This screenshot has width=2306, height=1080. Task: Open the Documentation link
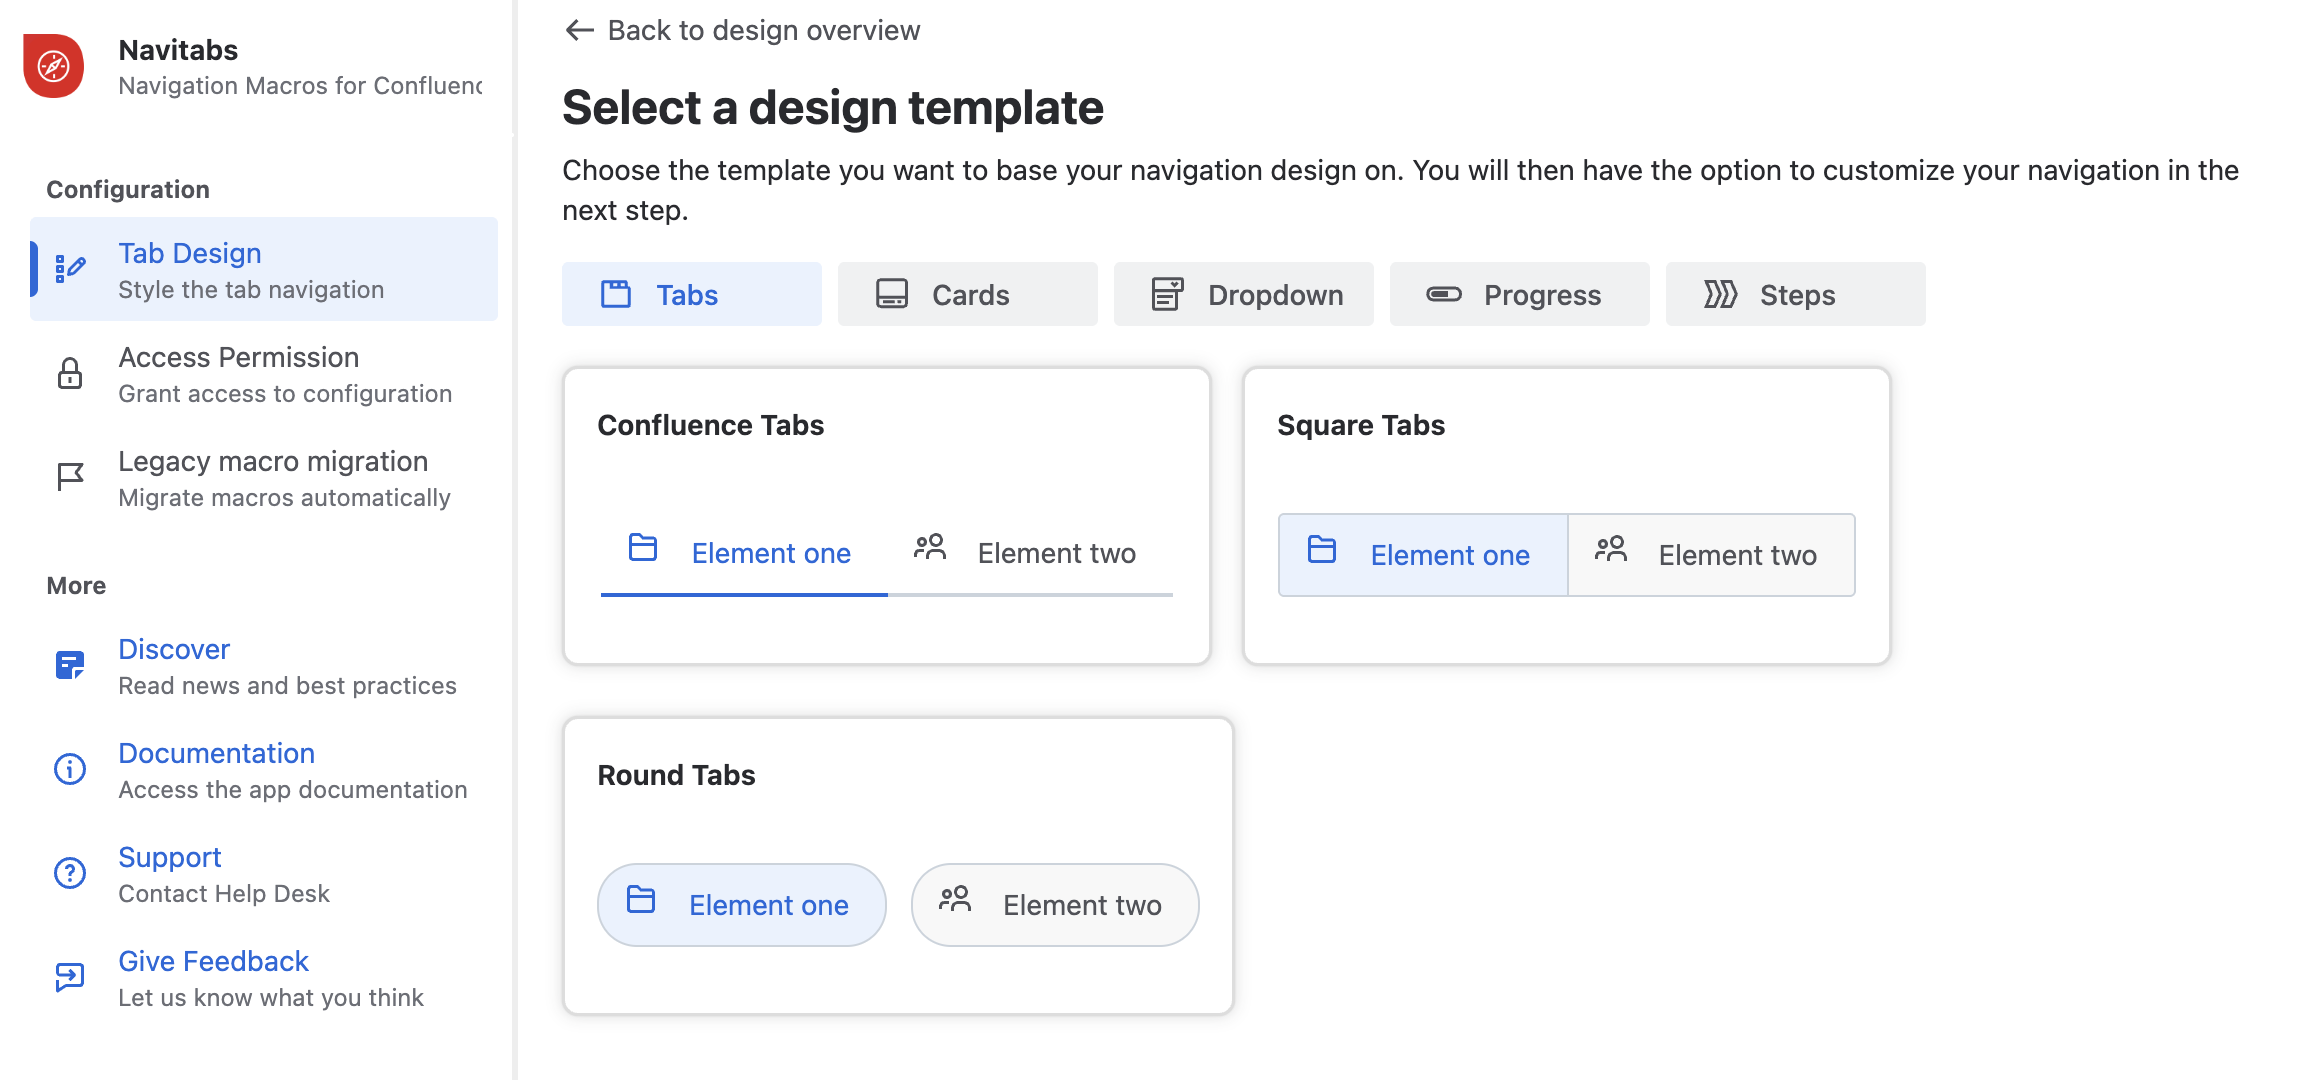click(216, 753)
